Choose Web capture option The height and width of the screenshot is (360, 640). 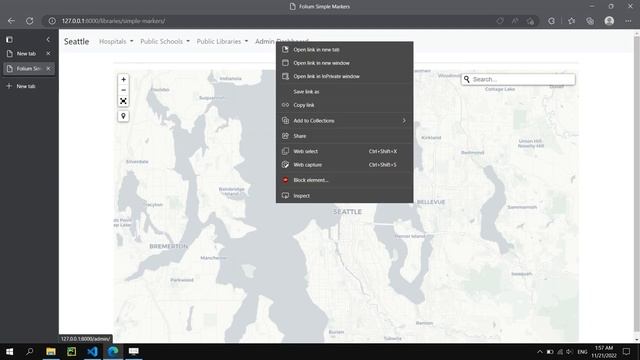[344, 164]
